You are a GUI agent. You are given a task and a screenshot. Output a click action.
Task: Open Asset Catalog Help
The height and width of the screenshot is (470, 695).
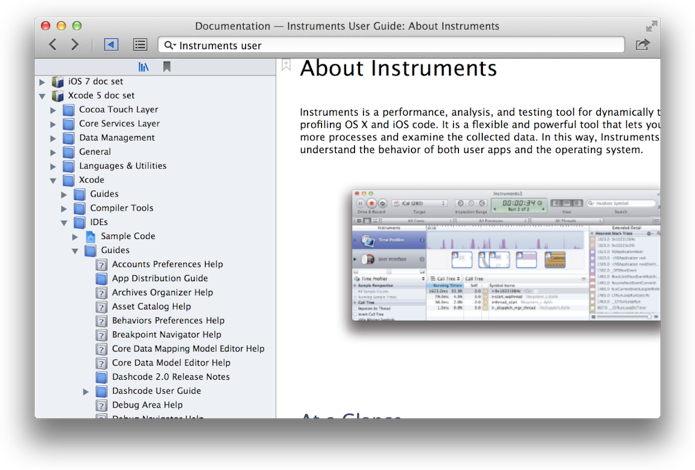tap(151, 306)
